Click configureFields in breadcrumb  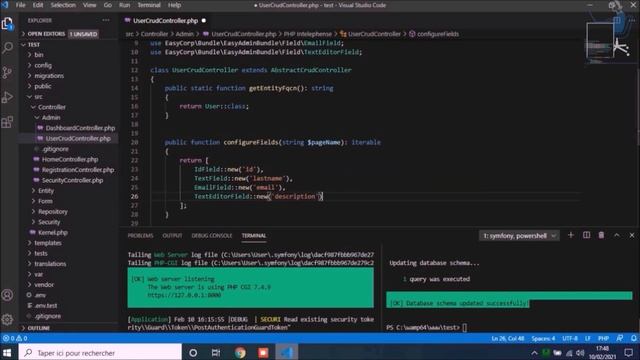click(x=438, y=34)
